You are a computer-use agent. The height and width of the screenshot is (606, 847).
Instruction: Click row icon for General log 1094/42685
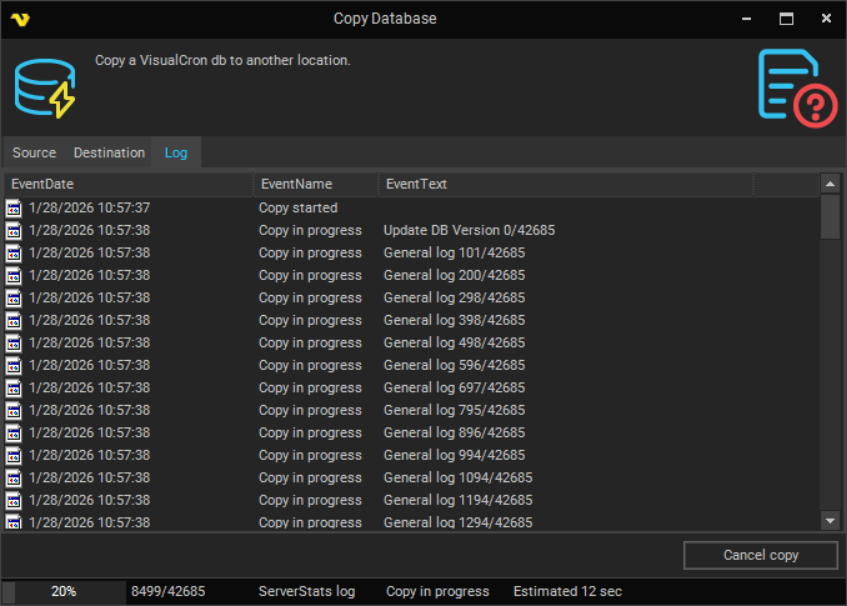tap(14, 478)
